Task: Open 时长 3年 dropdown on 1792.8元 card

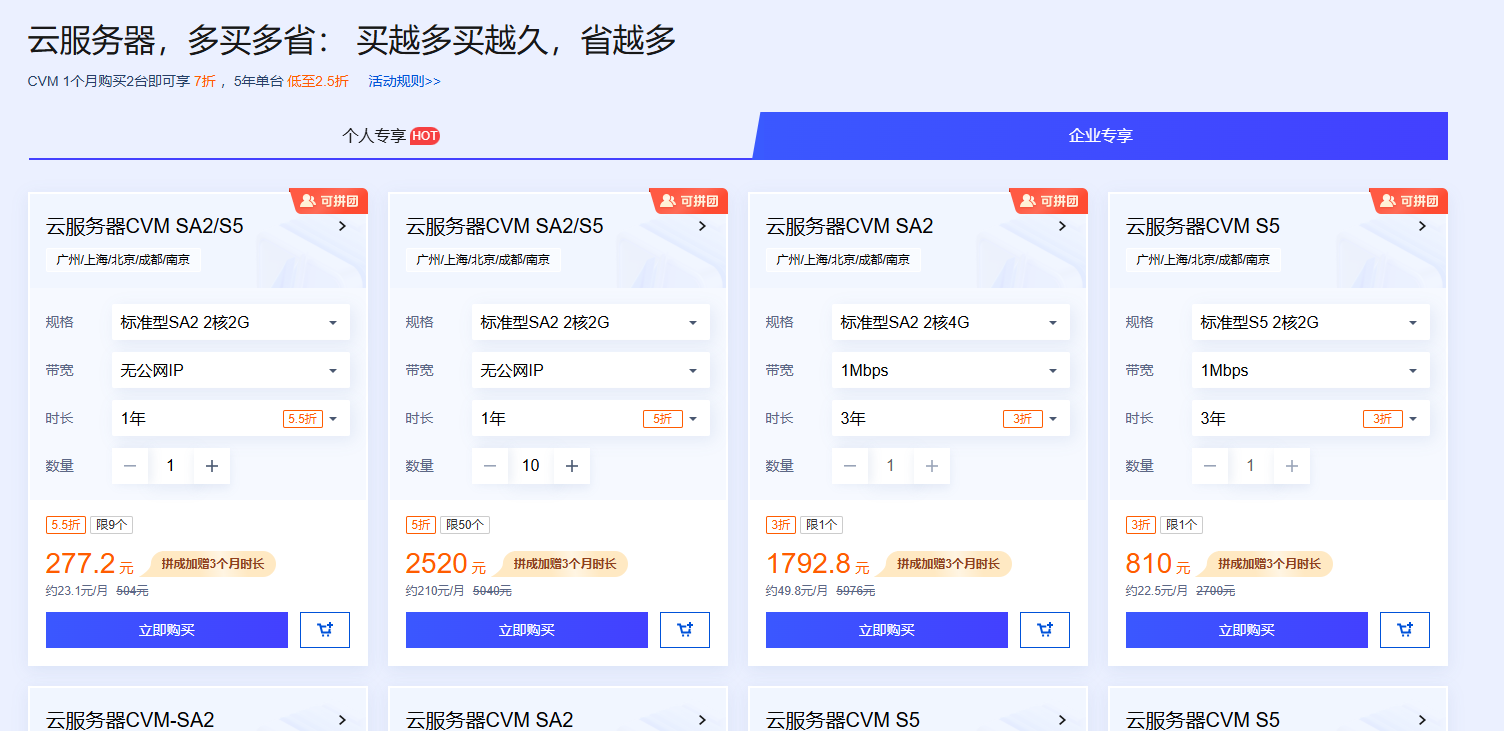Action: coord(951,418)
